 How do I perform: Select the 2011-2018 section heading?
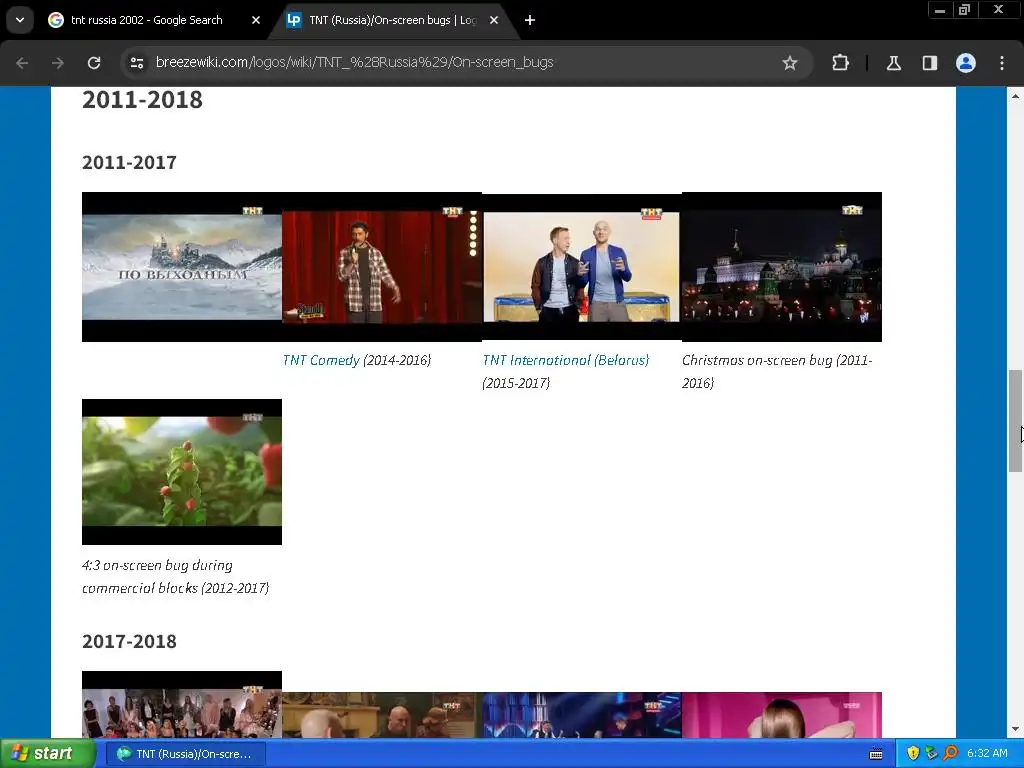tap(142, 100)
